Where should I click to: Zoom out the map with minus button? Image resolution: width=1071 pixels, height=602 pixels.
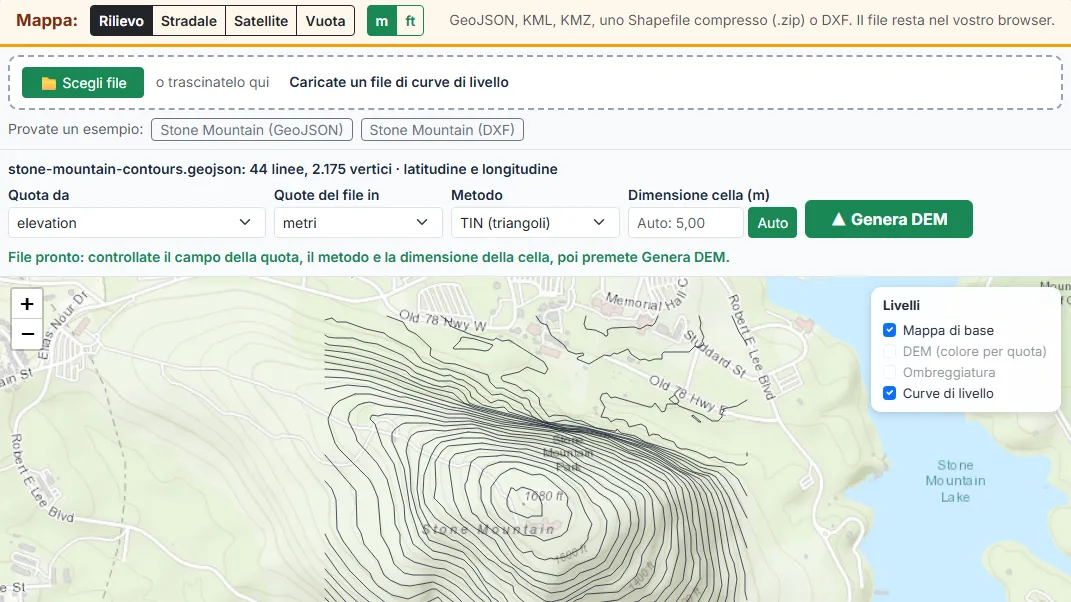point(27,334)
